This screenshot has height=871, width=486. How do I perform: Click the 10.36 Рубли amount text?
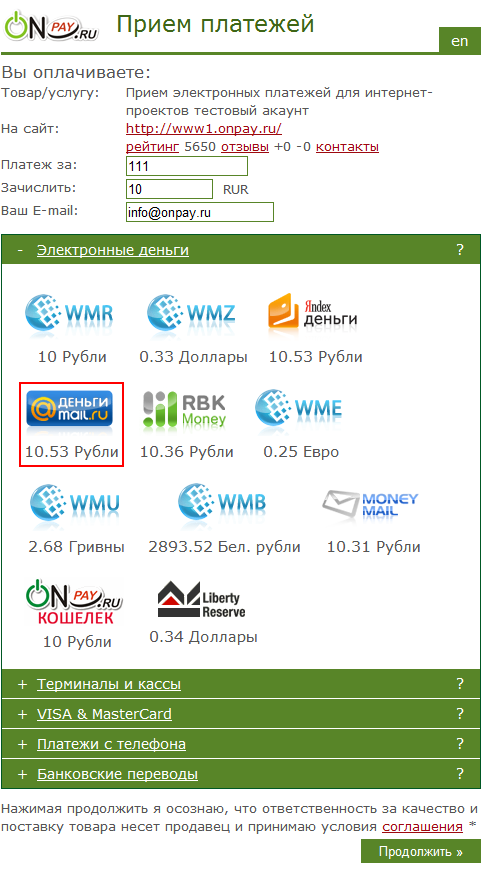187,452
